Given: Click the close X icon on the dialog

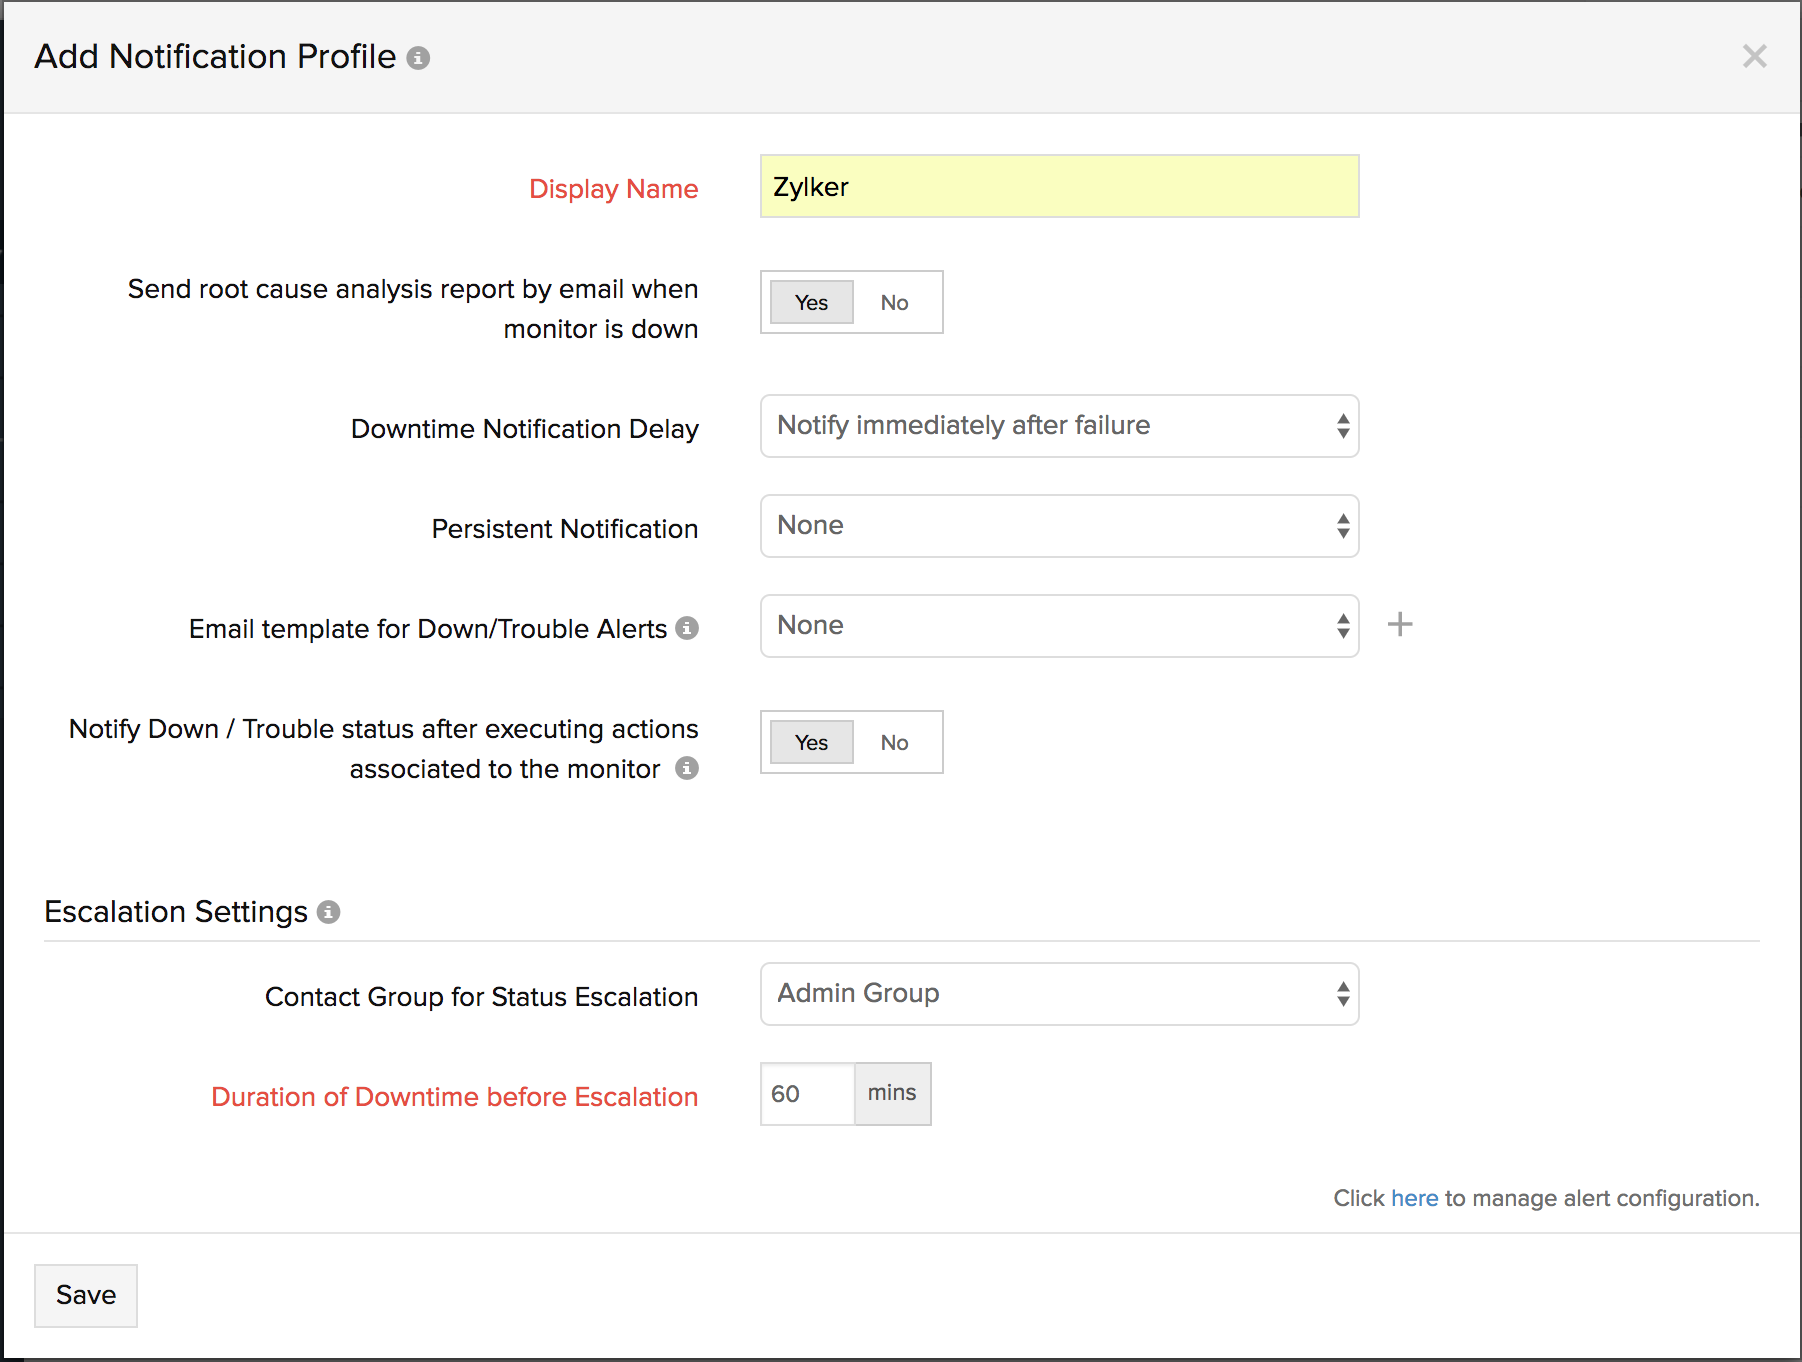Looking at the screenshot, I should (1755, 57).
